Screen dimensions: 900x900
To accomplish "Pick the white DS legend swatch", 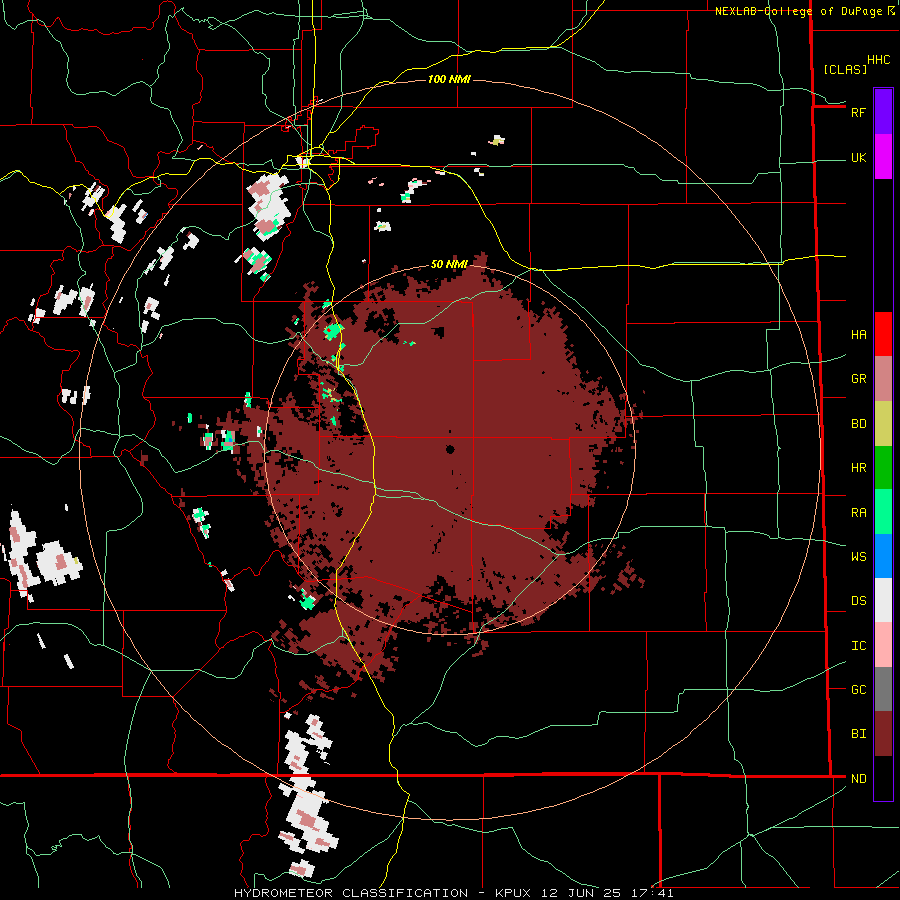I will pyautogui.click(x=883, y=600).
